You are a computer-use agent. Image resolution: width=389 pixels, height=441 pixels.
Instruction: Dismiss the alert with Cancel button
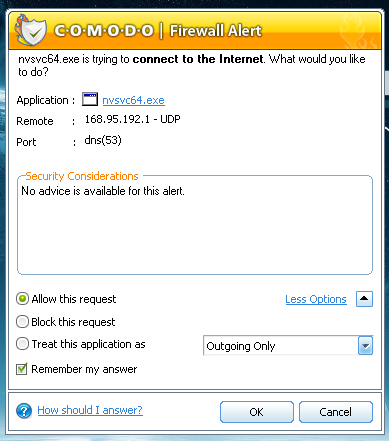coord(336,412)
